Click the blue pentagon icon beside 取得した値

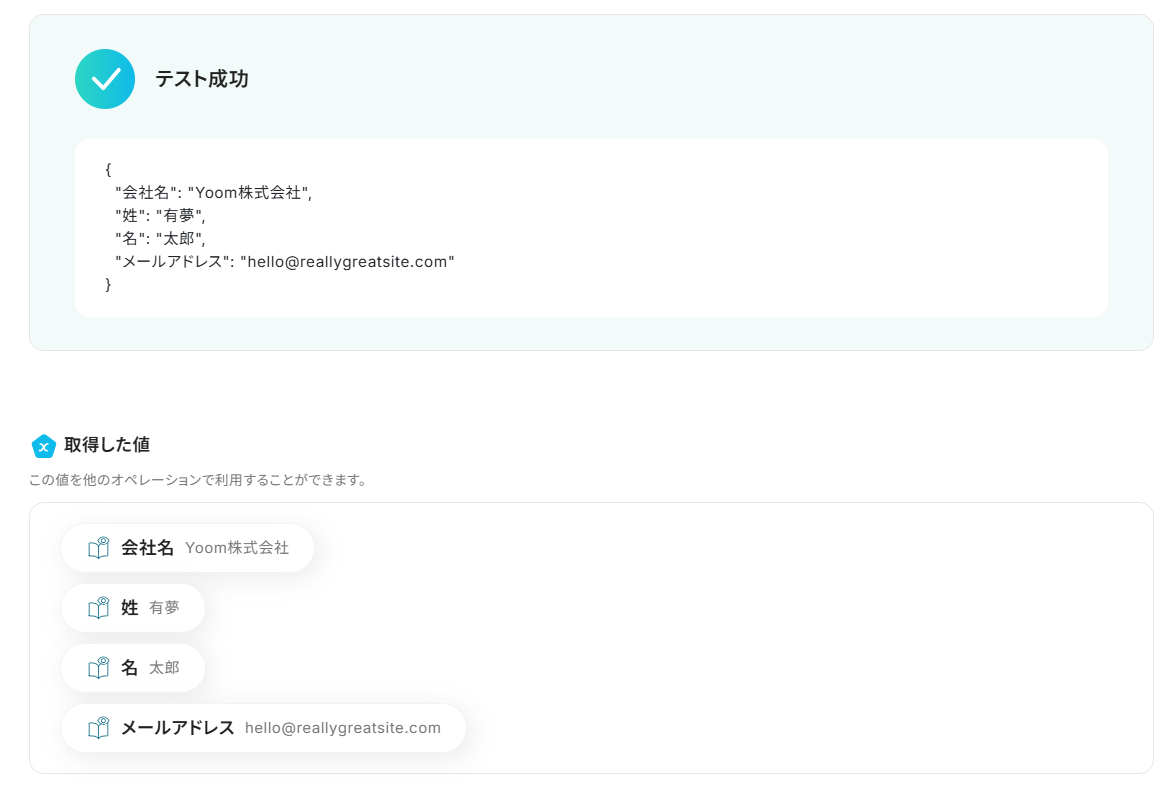[x=43, y=446]
